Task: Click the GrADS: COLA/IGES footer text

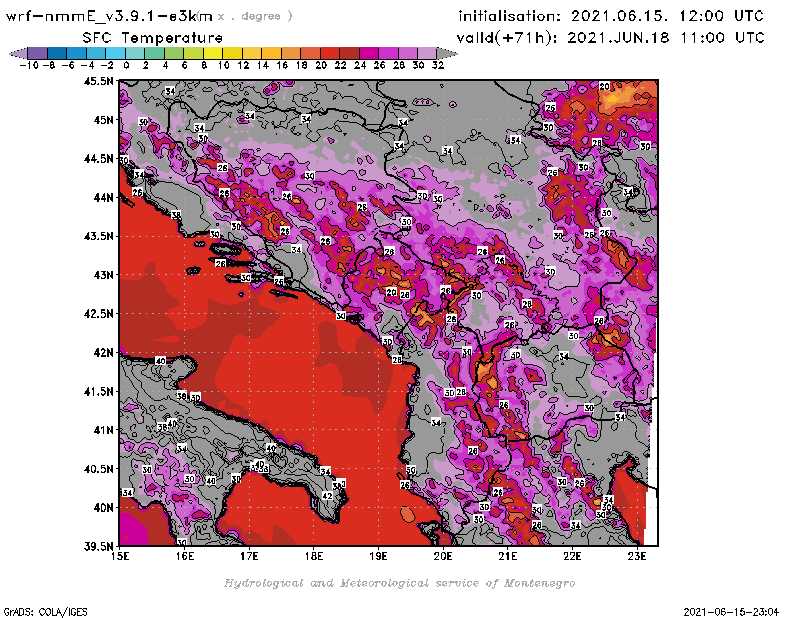Action: click(45, 611)
